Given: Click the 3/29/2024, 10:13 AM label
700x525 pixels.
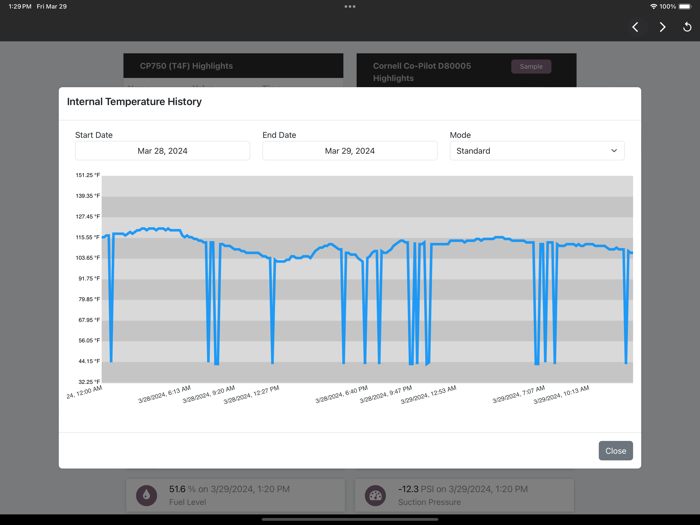Looking at the screenshot, I should click(561, 395).
